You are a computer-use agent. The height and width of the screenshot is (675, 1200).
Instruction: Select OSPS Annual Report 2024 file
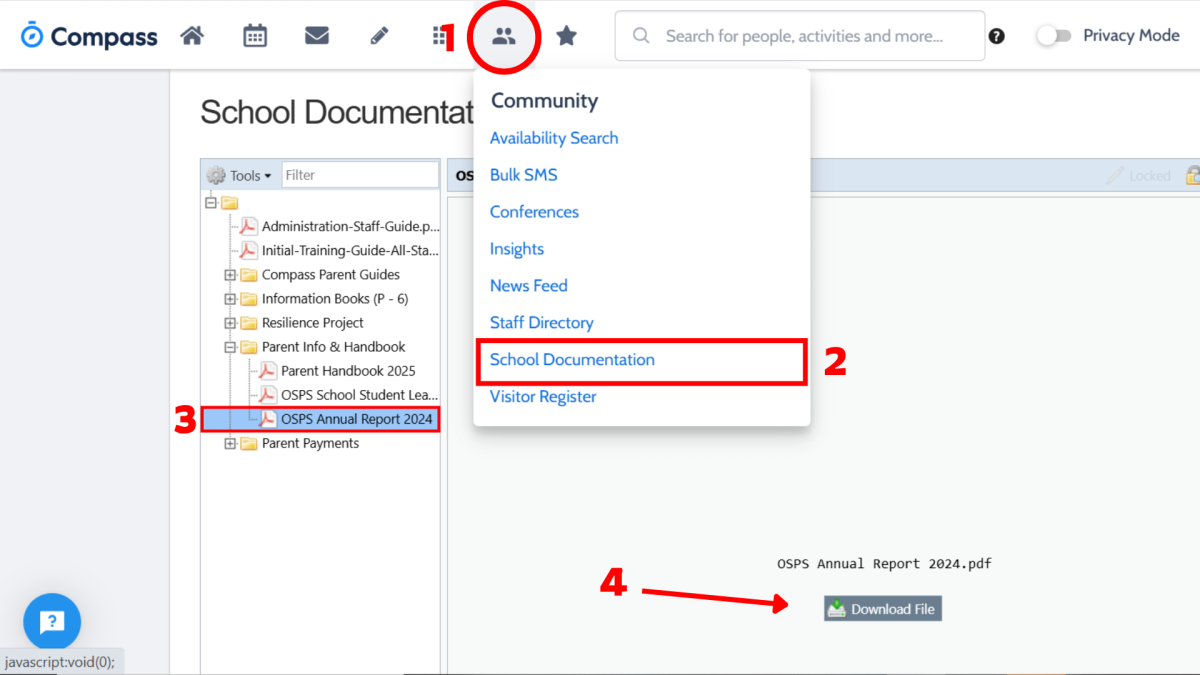tap(356, 419)
